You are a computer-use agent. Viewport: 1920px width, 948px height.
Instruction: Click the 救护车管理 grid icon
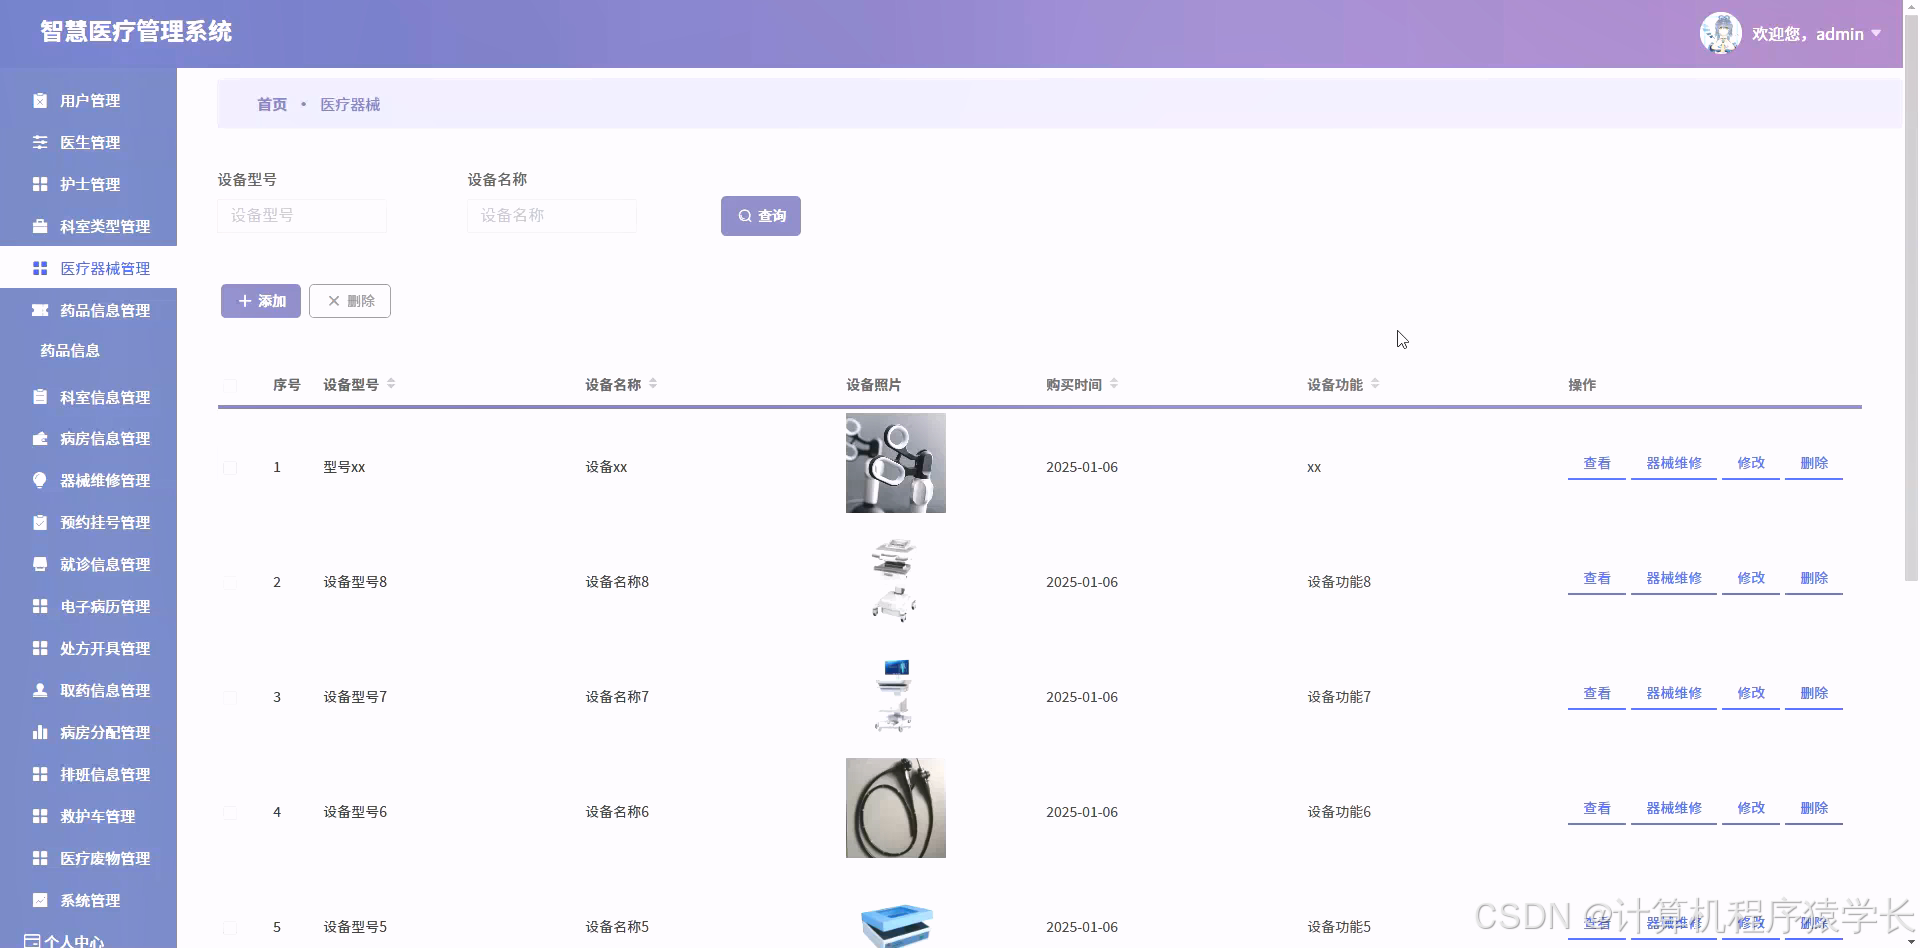(x=40, y=816)
